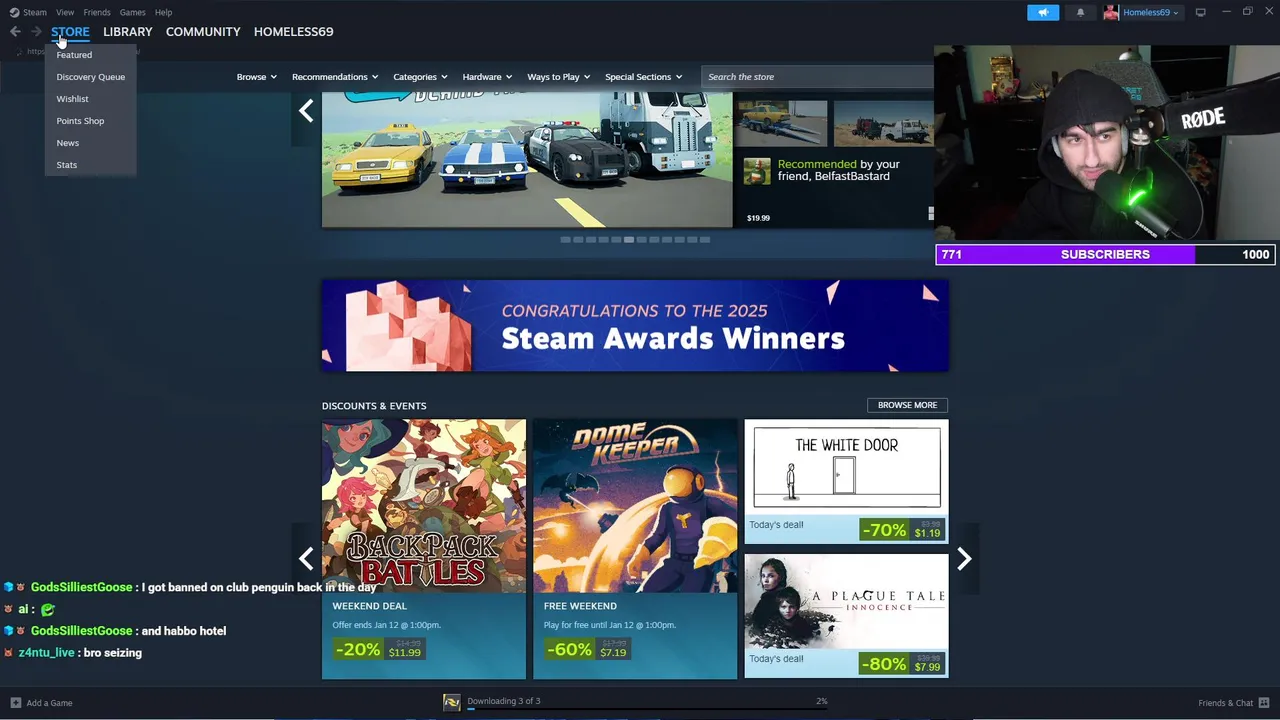Screen dimensions: 1280x720
Task: Open the Friends & Chat icon
Action: (x=1264, y=703)
